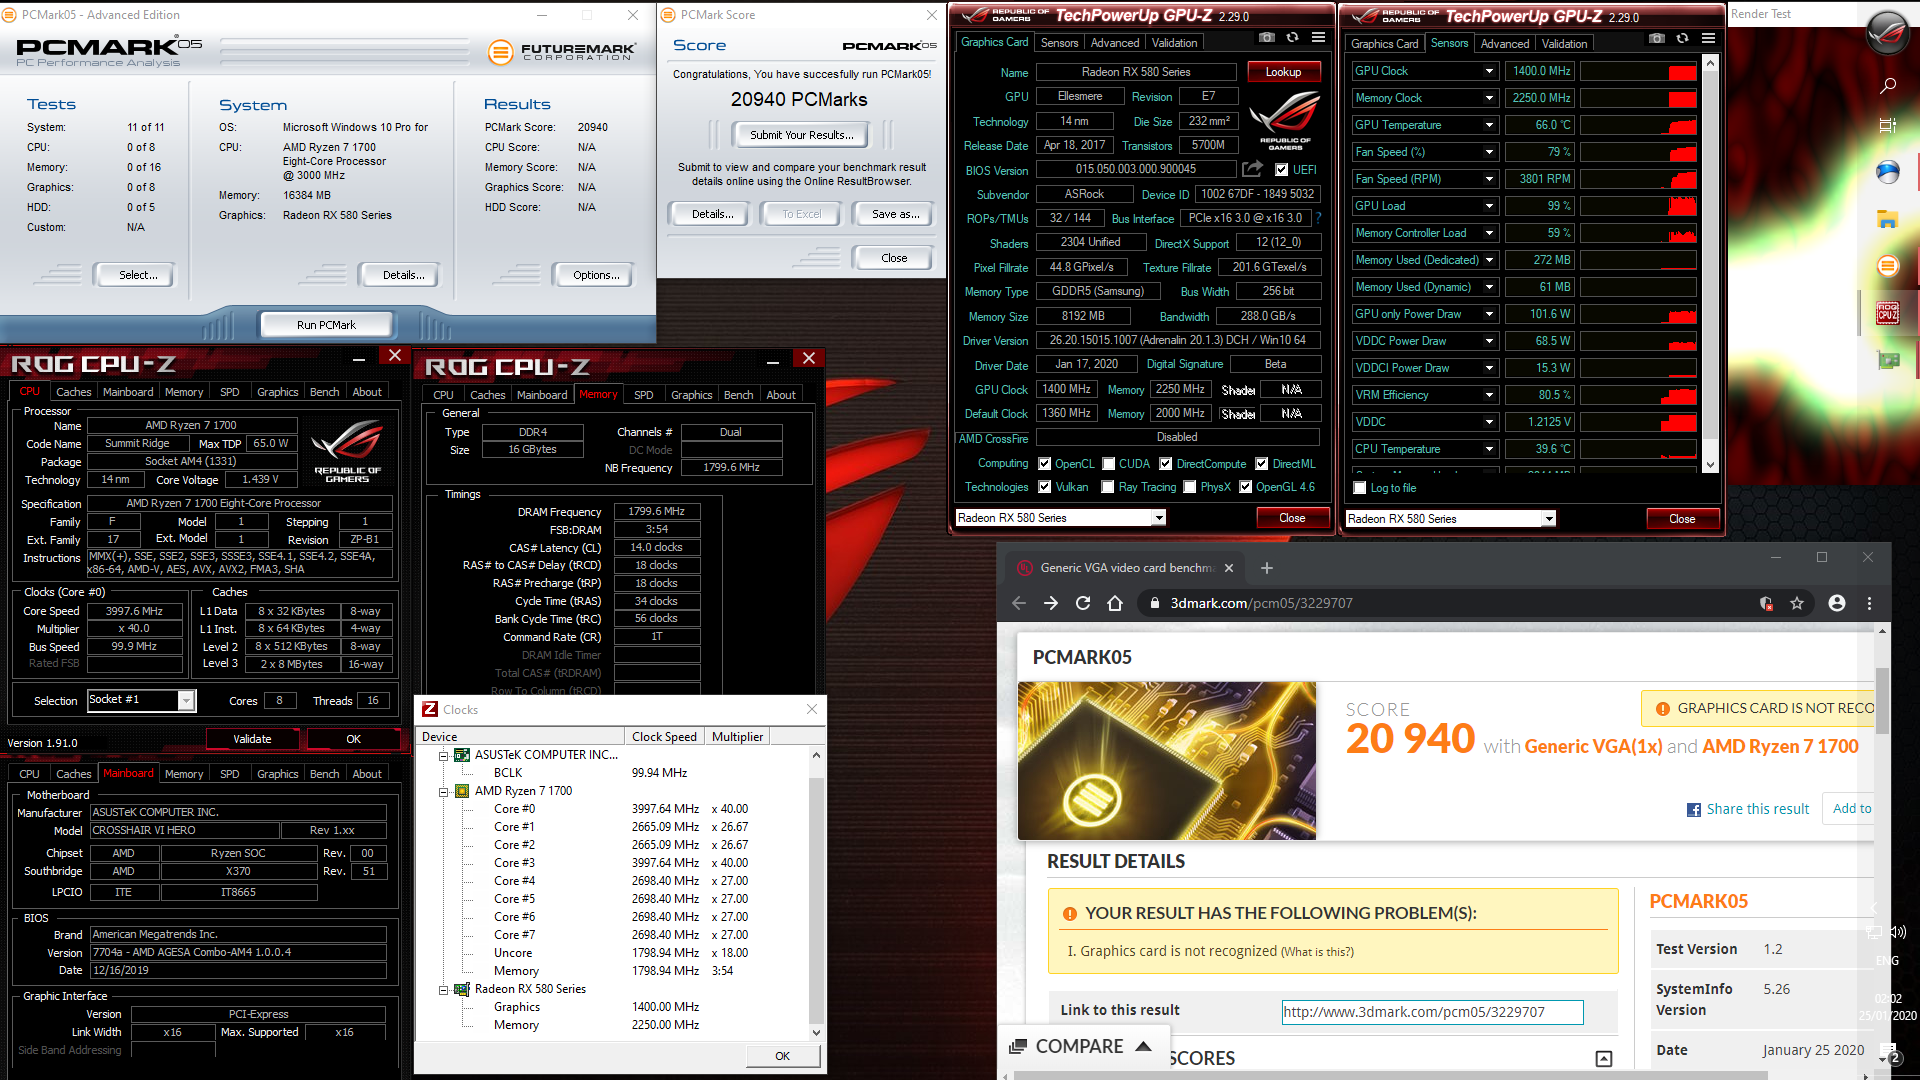Open File Explorer from the taskbar
This screenshot has height=1080, width=1920.
coord(1888,219)
